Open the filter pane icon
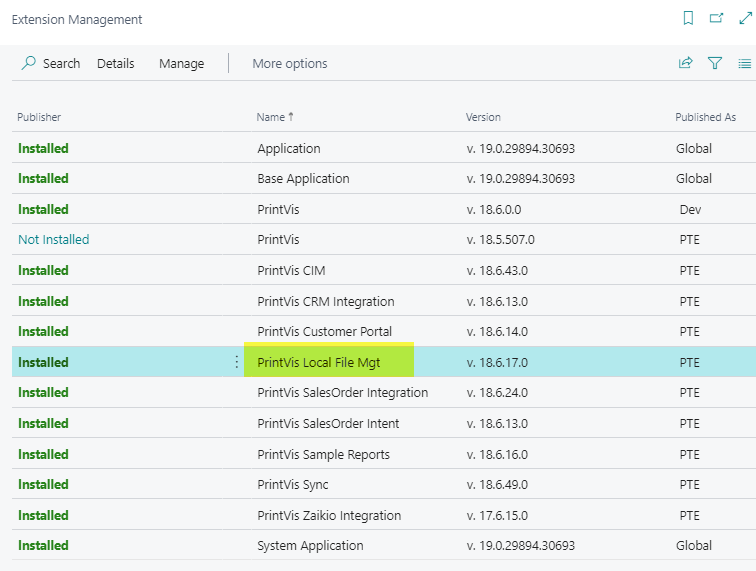This screenshot has width=756, height=571. (x=715, y=63)
